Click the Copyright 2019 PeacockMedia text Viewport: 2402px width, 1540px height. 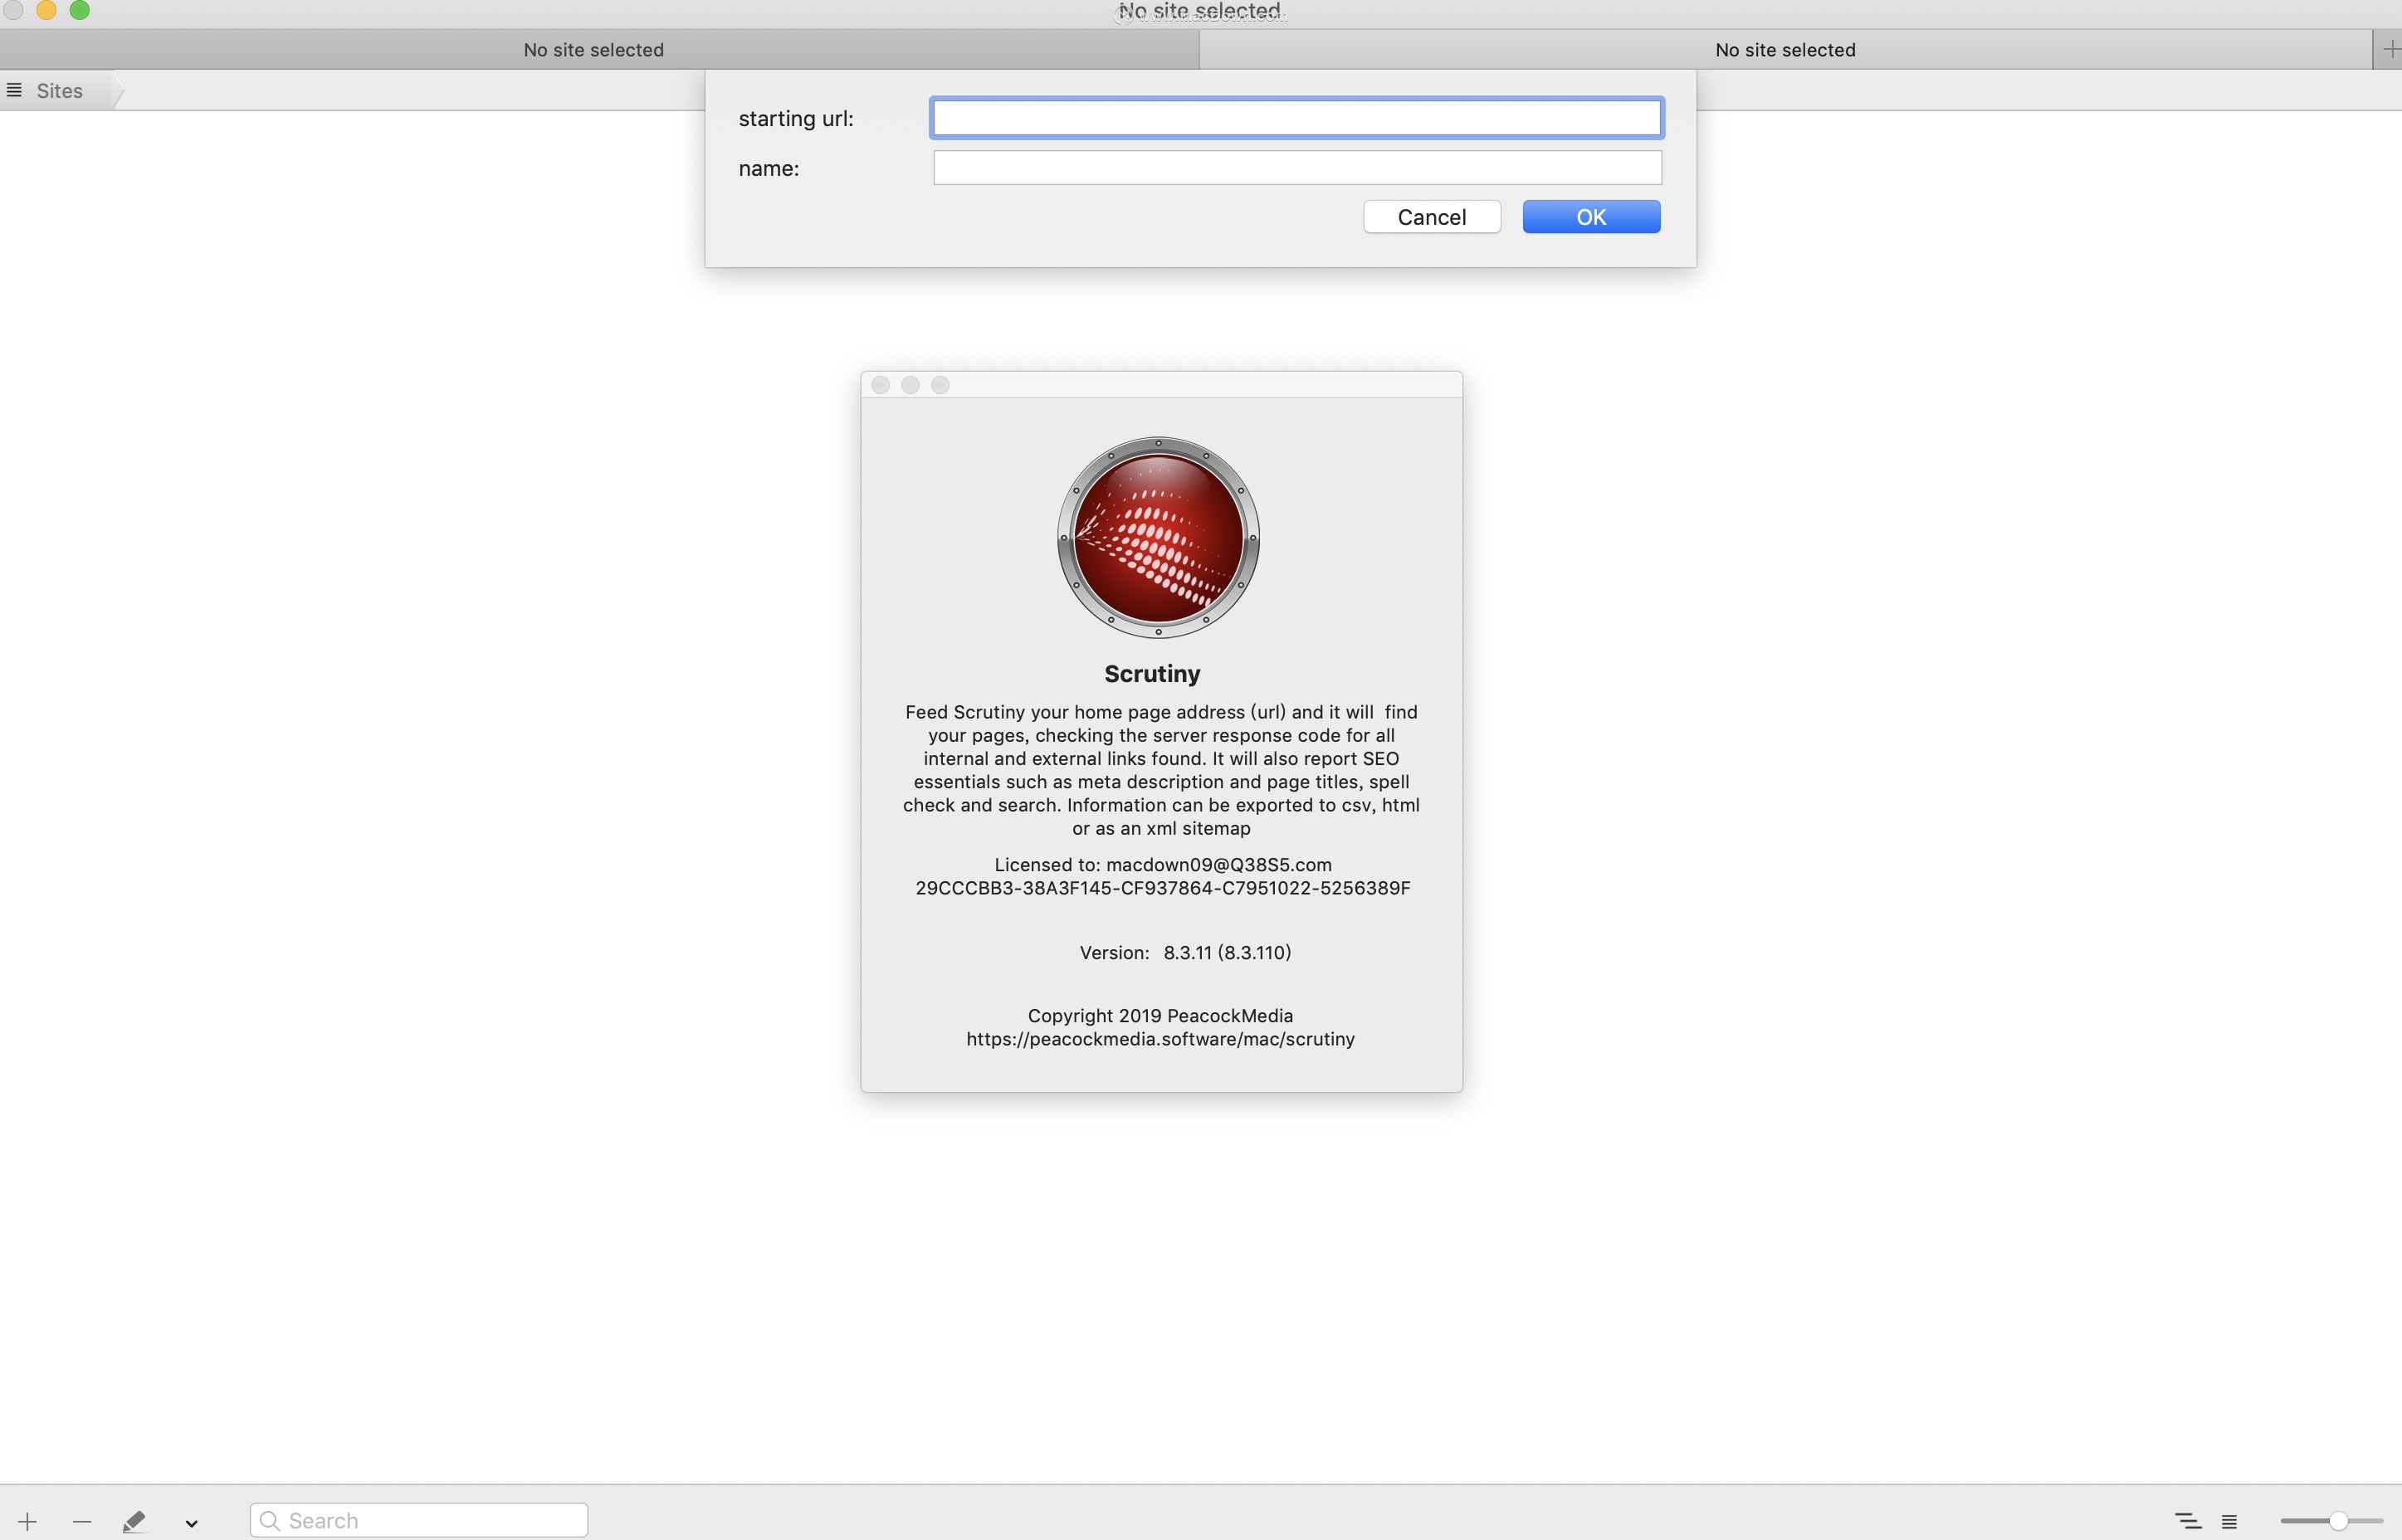coord(1160,1016)
